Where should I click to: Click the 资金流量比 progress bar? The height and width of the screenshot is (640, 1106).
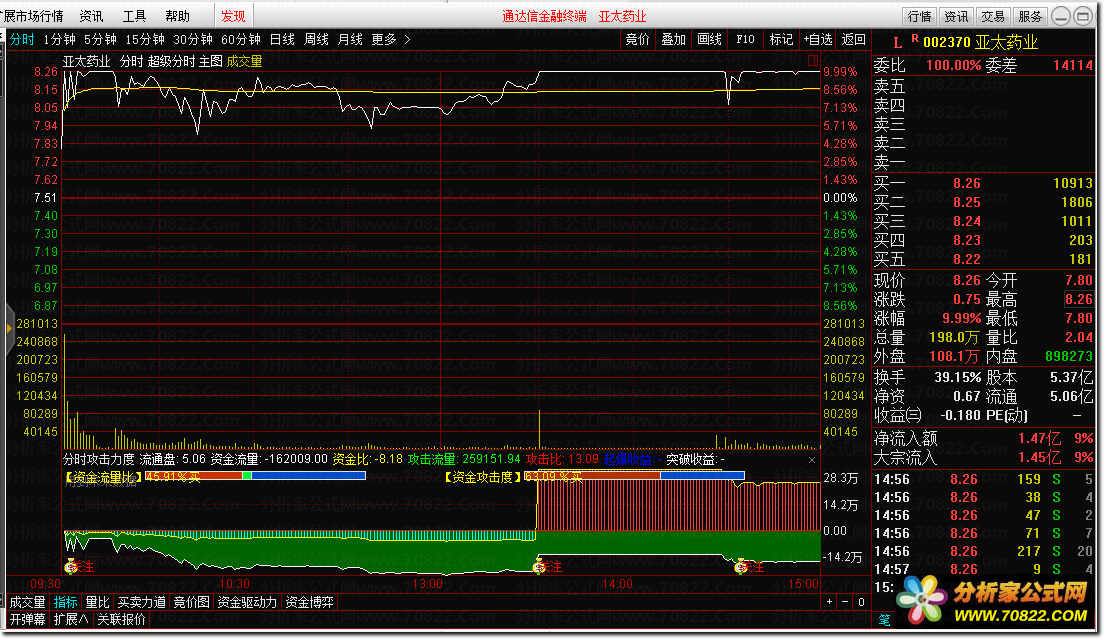tap(255, 476)
